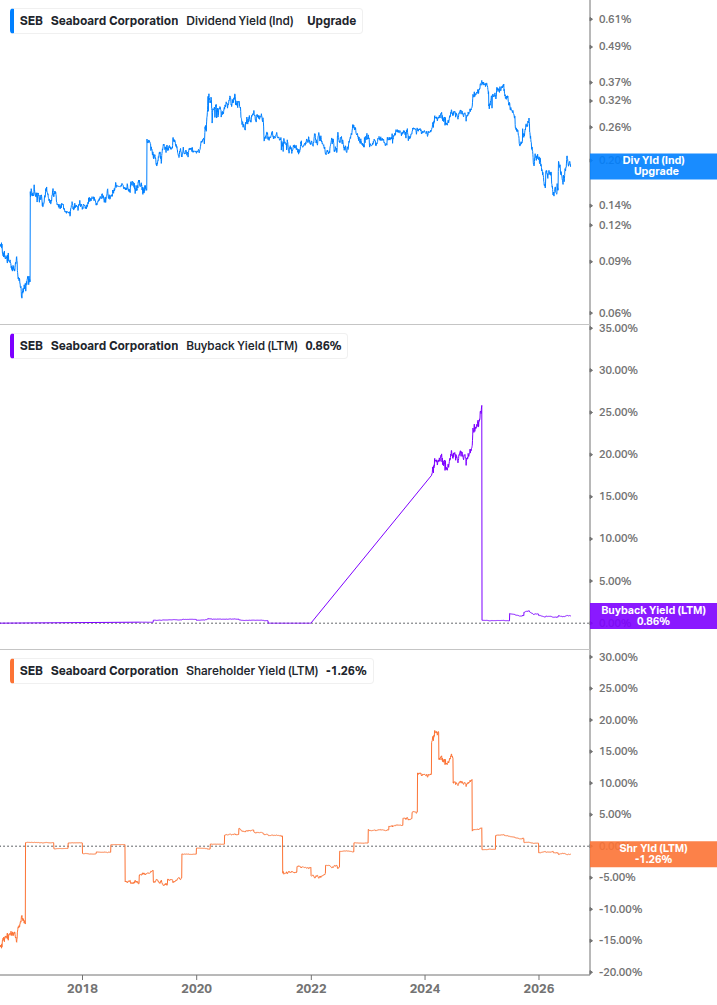This screenshot has height=1005, width=717.
Task: Click the purple Buyback Yield color bar
Action: 12,346
